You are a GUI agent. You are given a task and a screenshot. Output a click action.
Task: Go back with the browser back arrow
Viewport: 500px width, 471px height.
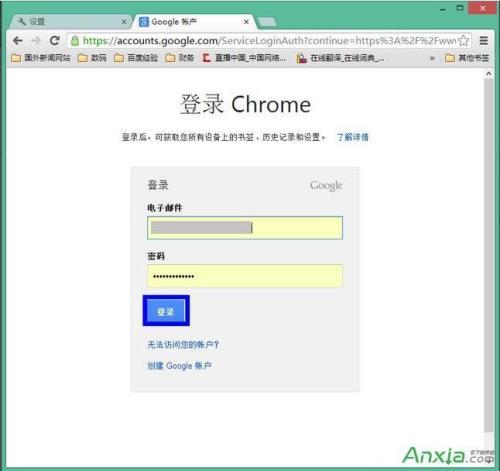point(18,41)
